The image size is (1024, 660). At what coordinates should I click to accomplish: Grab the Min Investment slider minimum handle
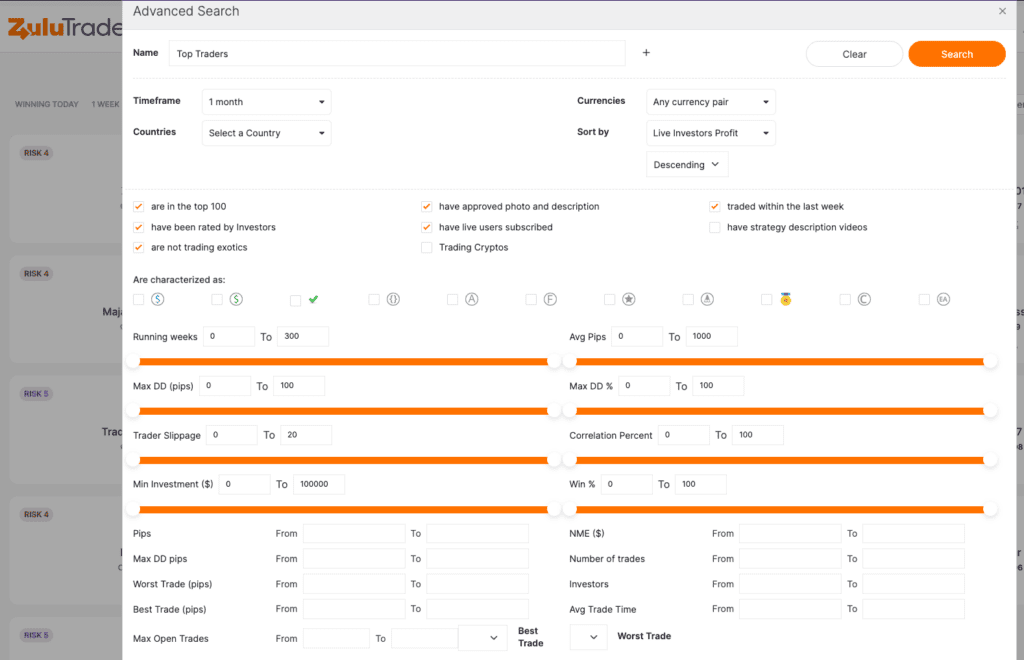[x=133, y=509]
